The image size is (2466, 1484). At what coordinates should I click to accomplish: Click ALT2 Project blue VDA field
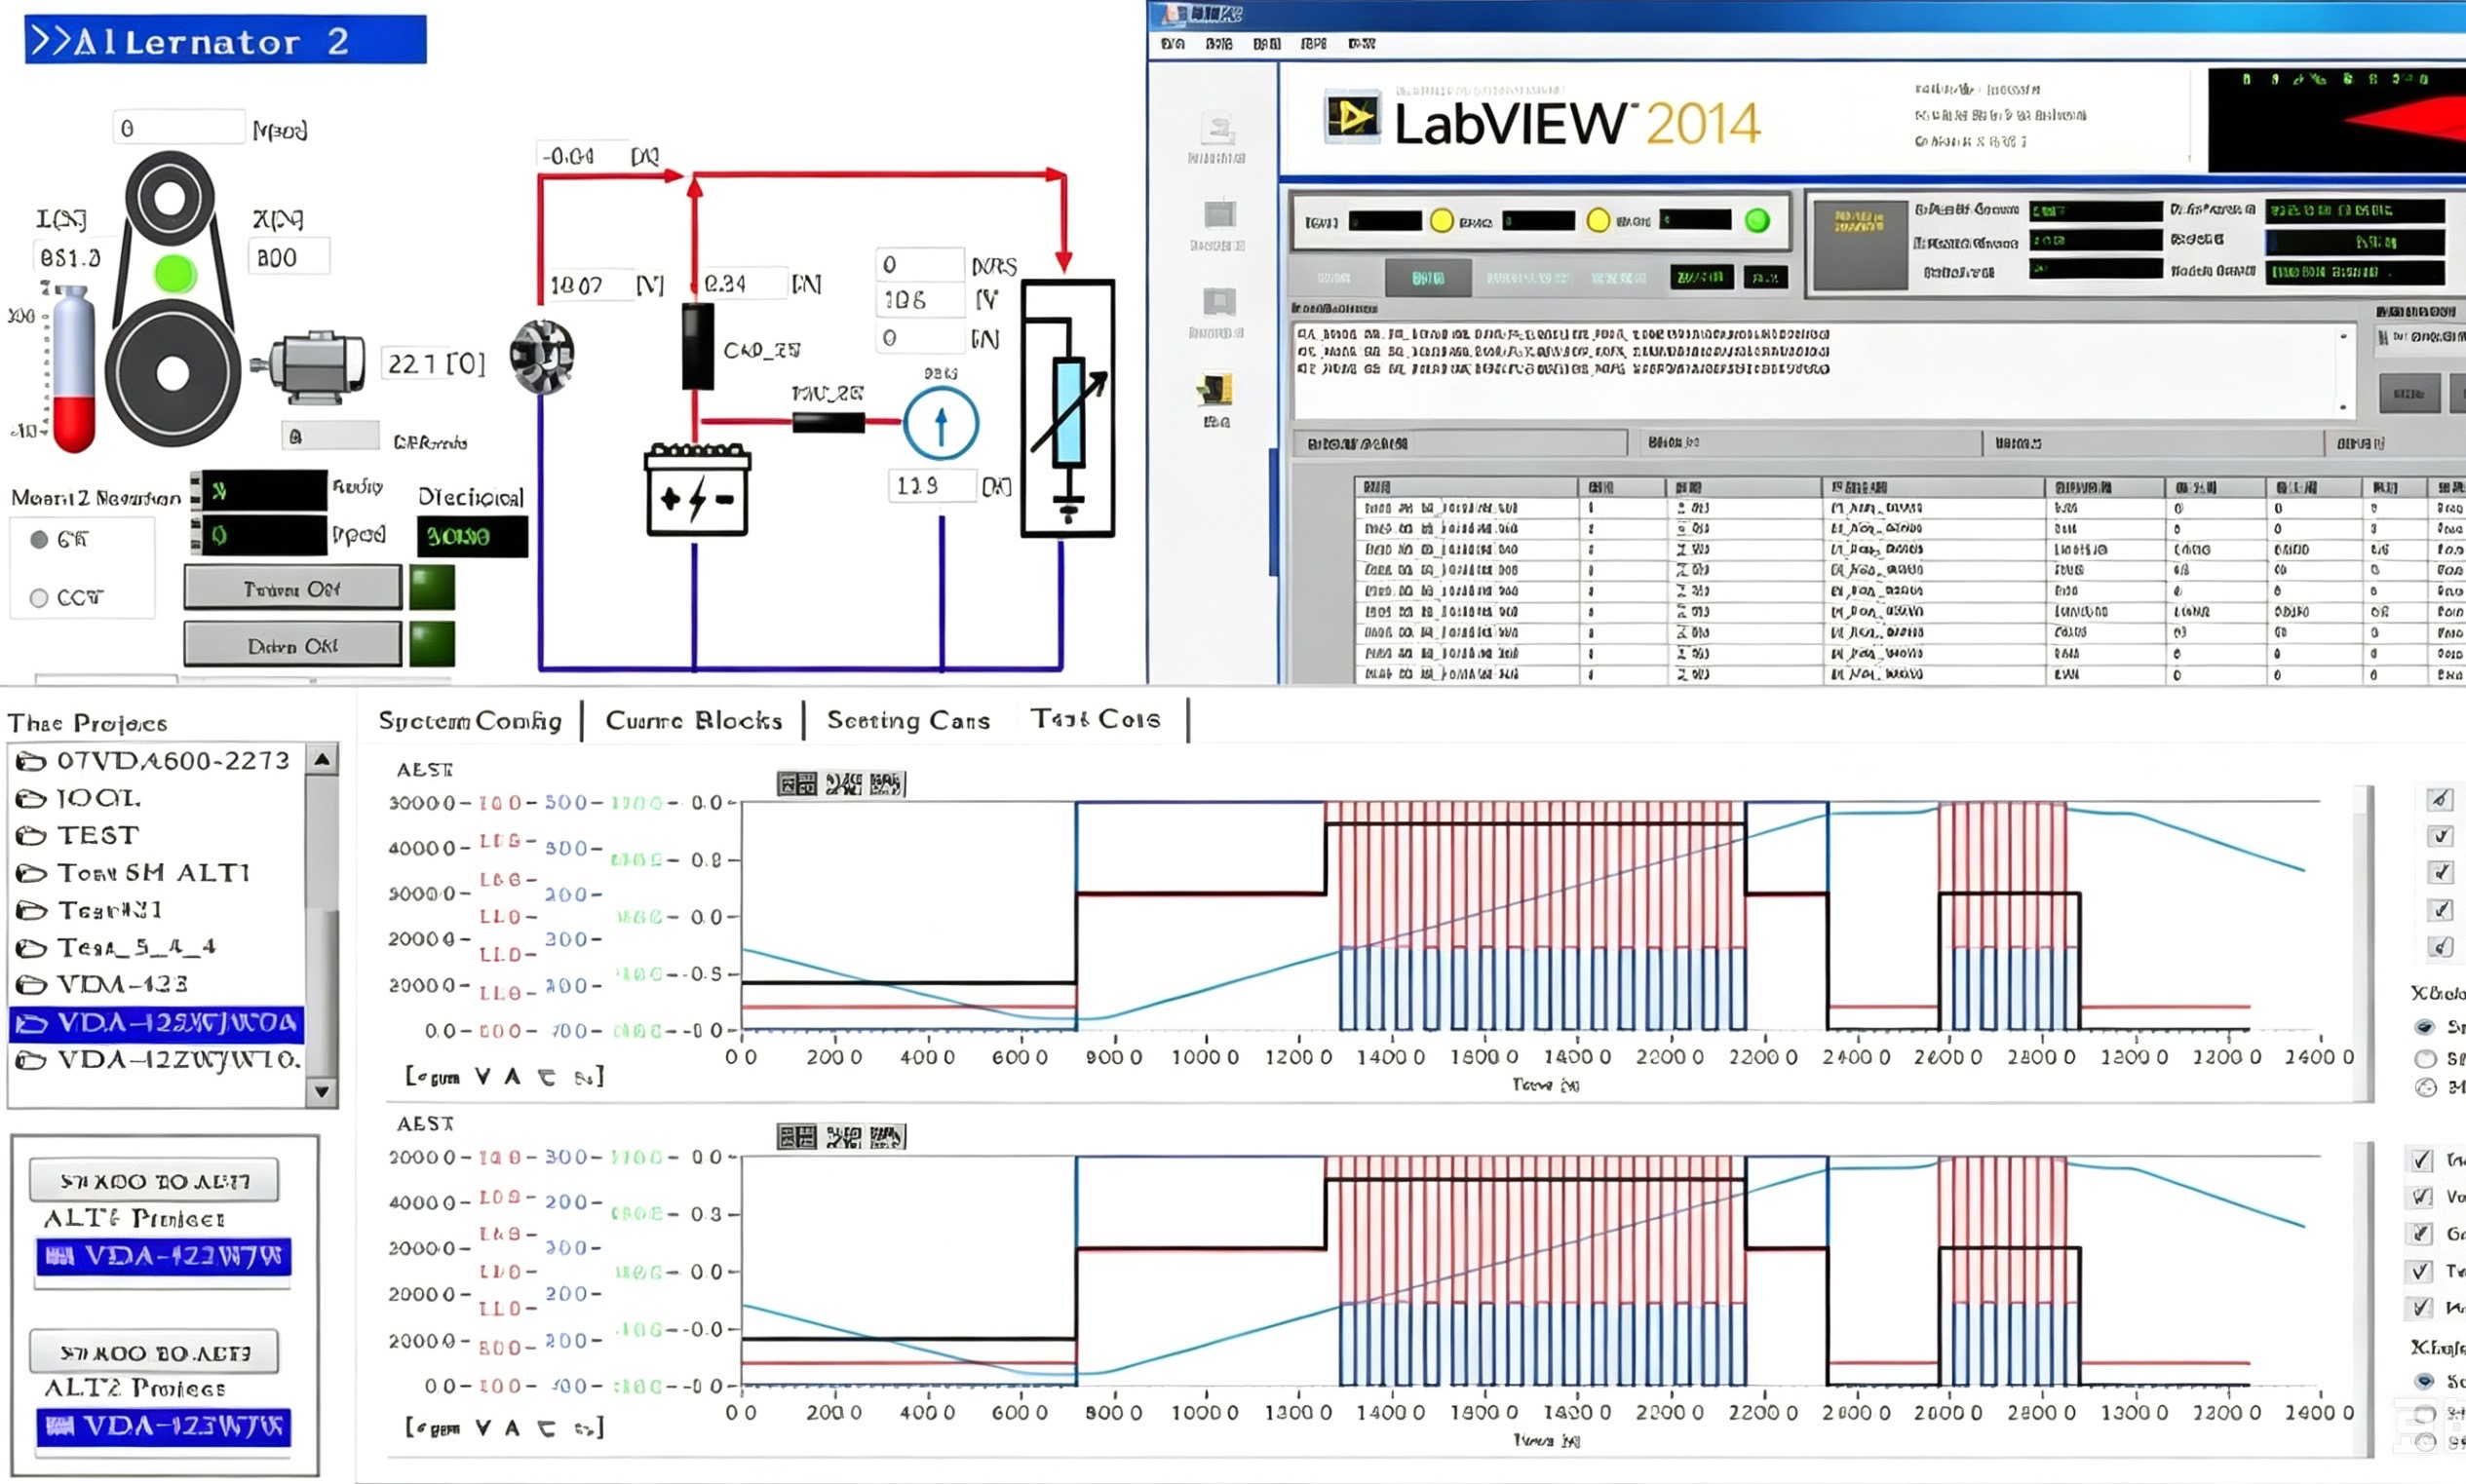click(164, 1426)
